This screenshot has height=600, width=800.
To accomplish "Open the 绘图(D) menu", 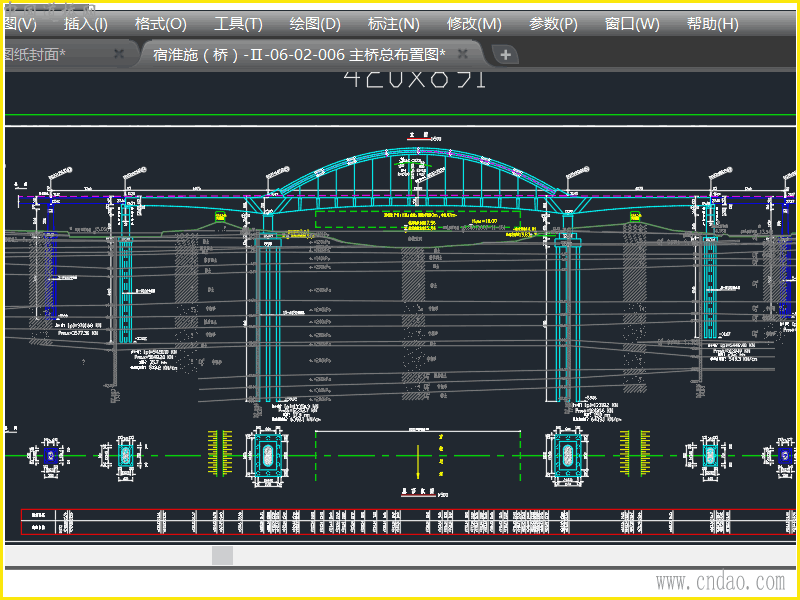I will tap(315, 24).
